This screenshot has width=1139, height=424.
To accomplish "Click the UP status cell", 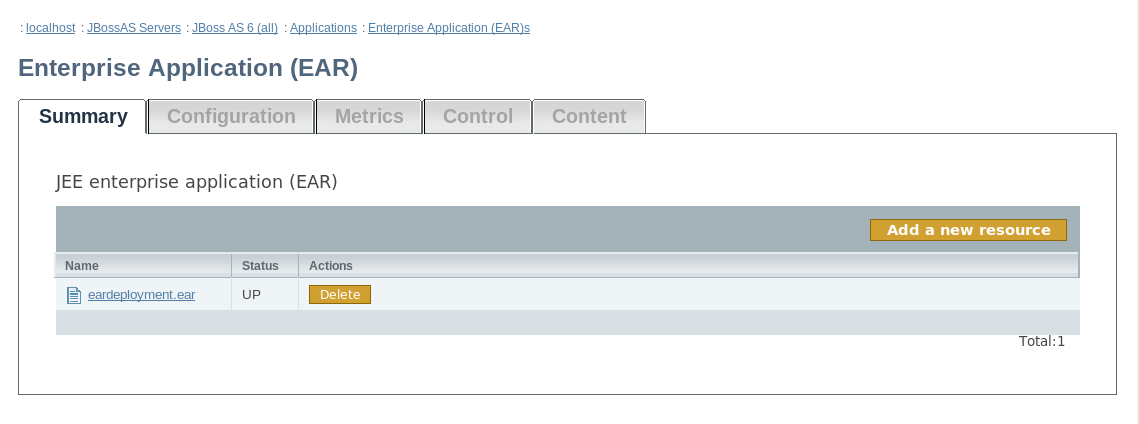I will coord(252,295).
